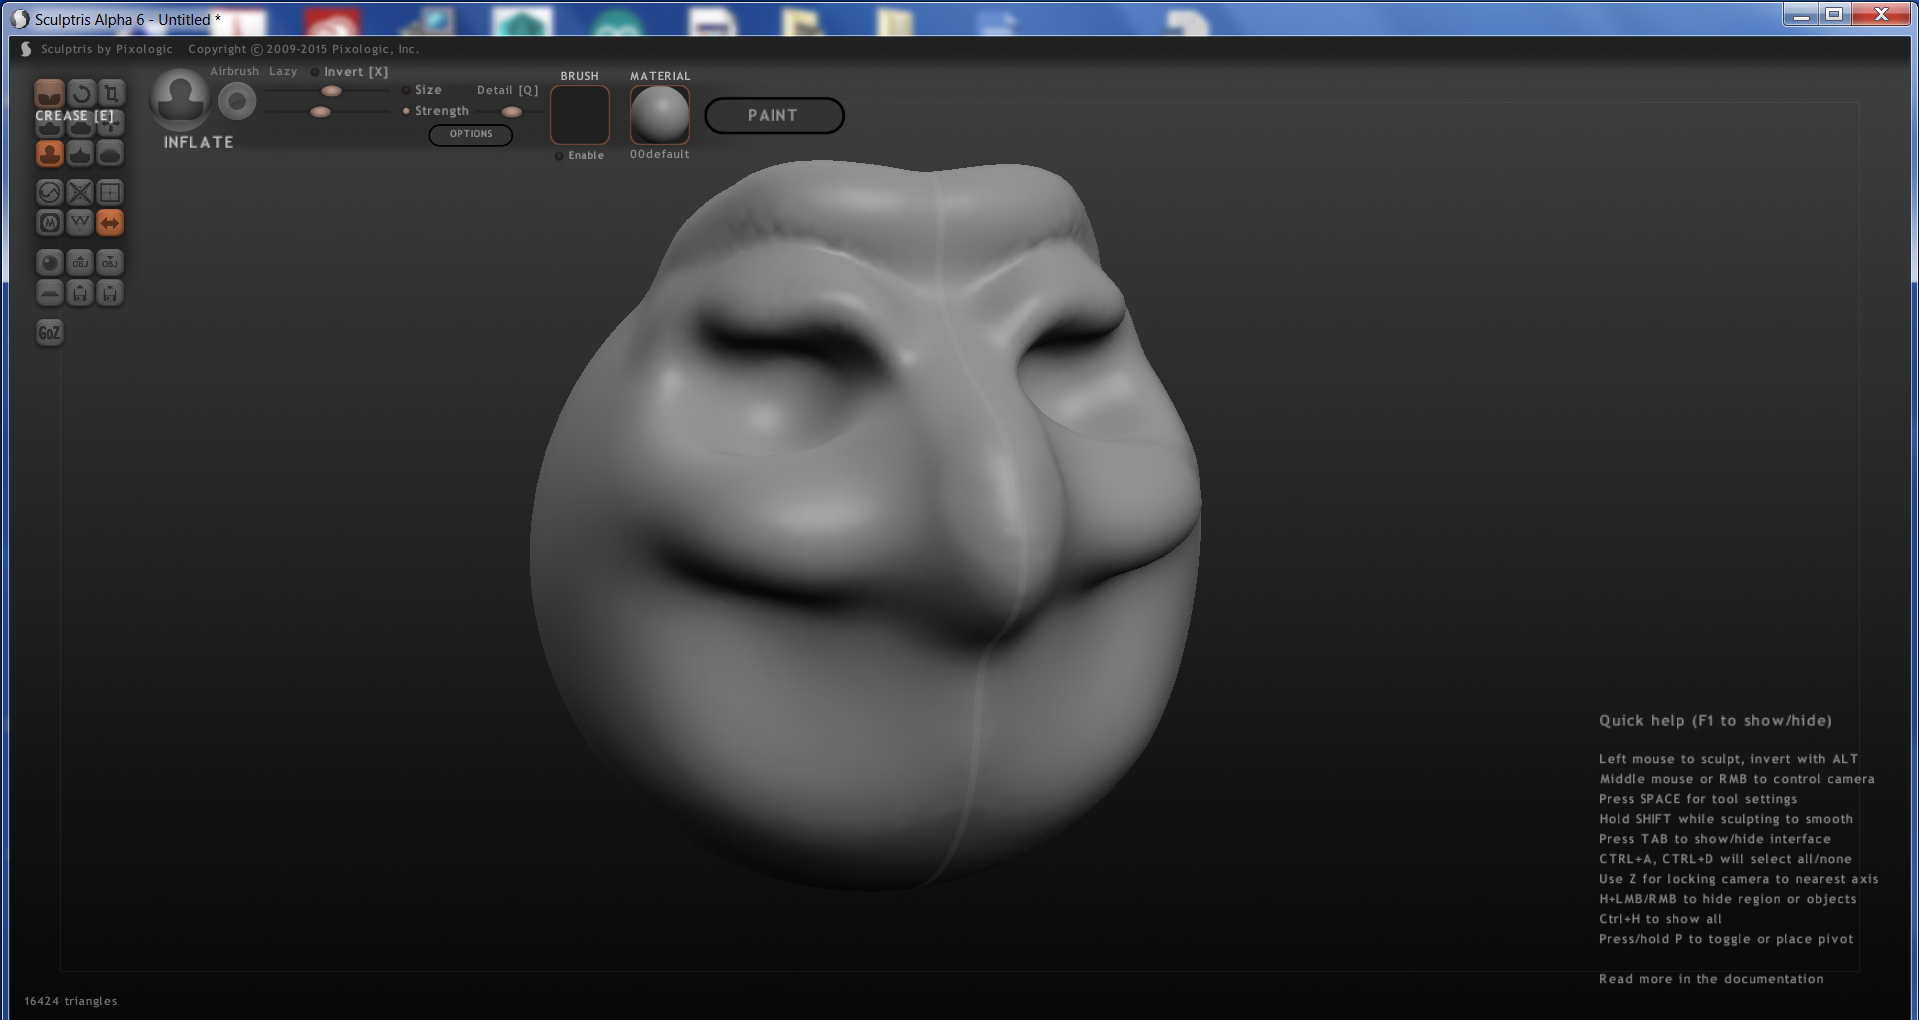Click the 00default material name
1919x1020 pixels.
[x=660, y=154]
